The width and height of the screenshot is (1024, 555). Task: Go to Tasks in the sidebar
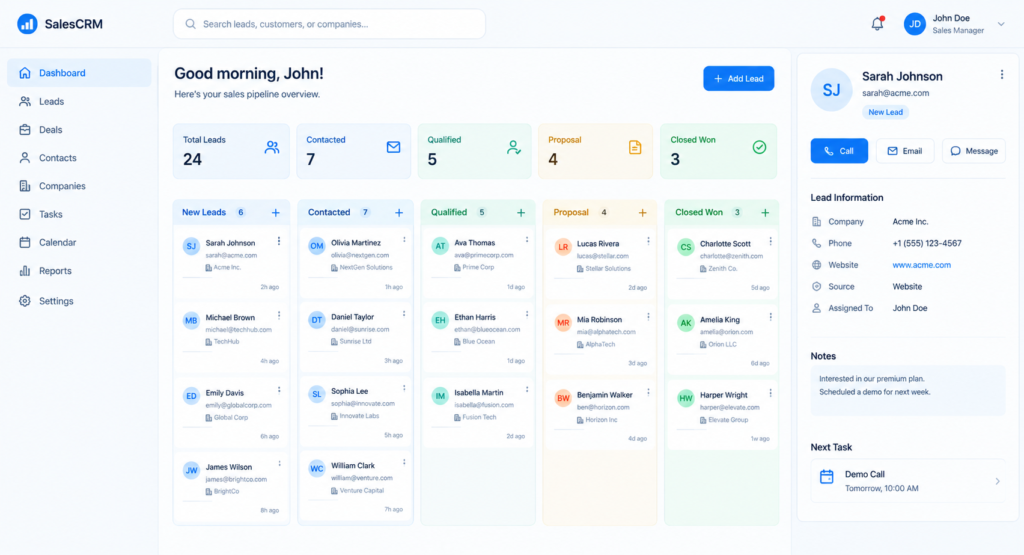[79, 214]
